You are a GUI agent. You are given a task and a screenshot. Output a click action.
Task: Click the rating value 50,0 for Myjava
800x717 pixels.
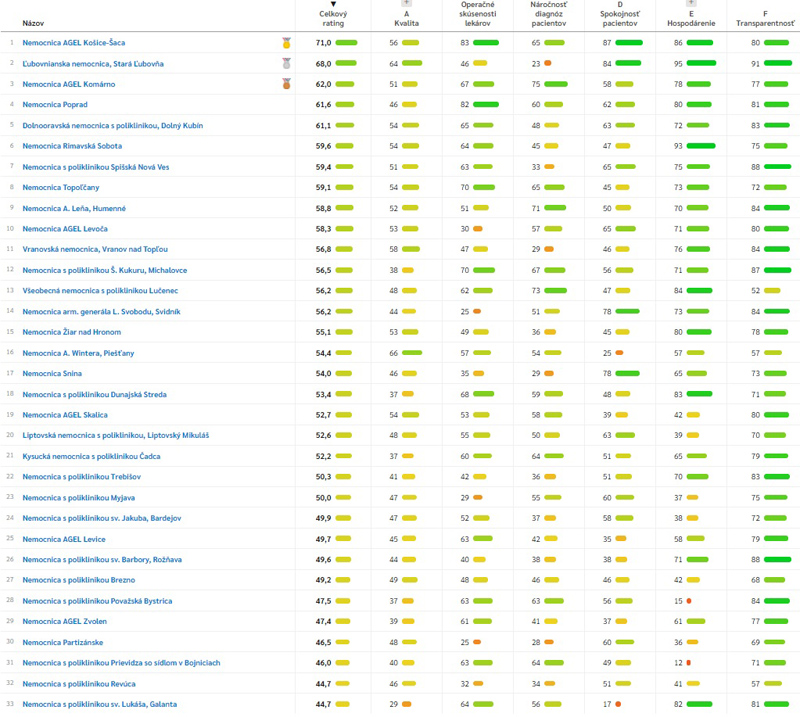(x=323, y=498)
